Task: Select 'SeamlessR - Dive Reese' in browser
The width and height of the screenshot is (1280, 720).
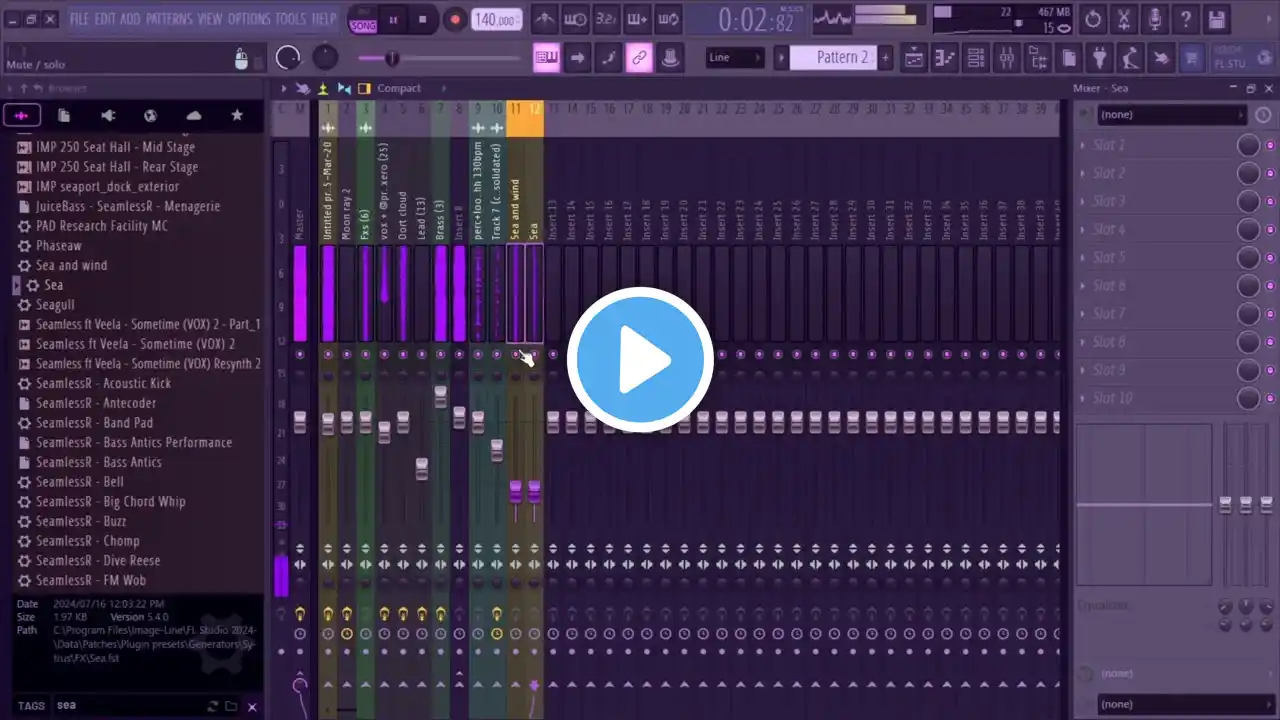Action: pos(98,560)
